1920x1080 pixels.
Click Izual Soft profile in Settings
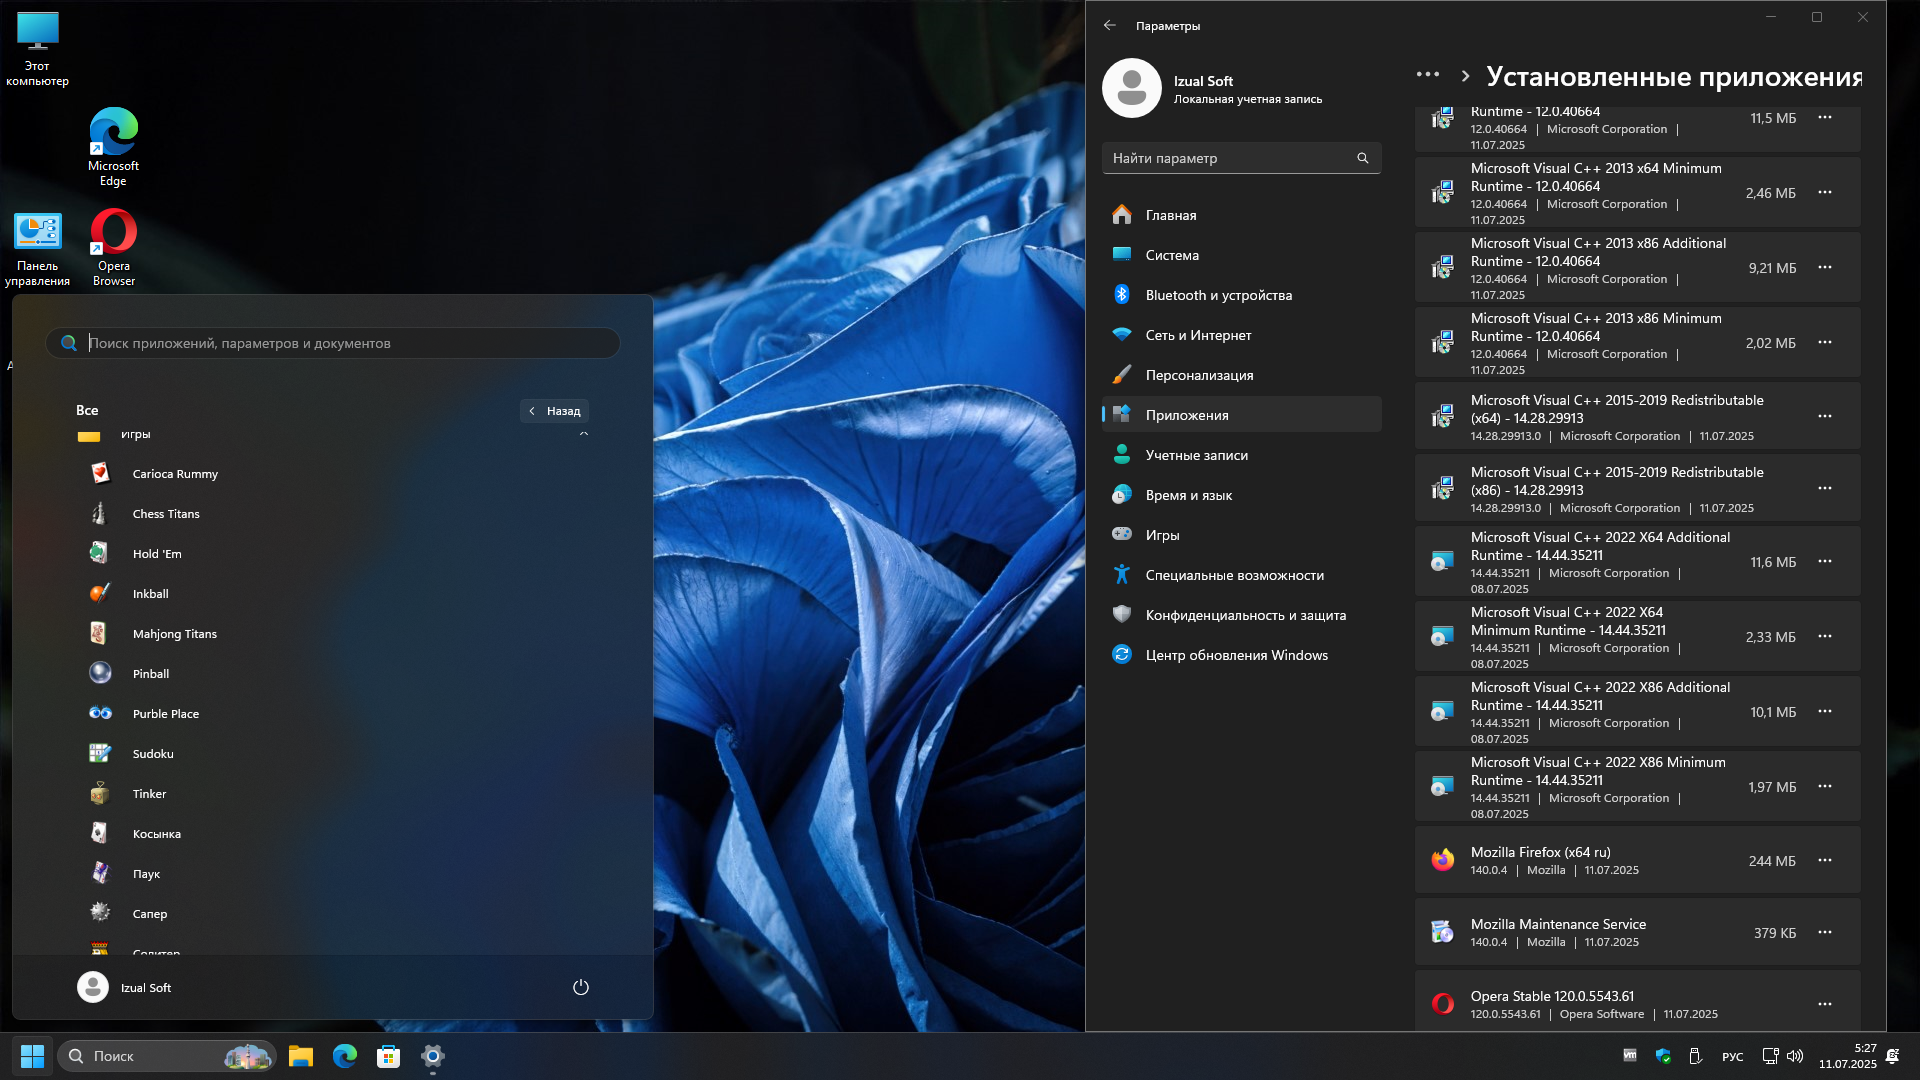point(1212,88)
